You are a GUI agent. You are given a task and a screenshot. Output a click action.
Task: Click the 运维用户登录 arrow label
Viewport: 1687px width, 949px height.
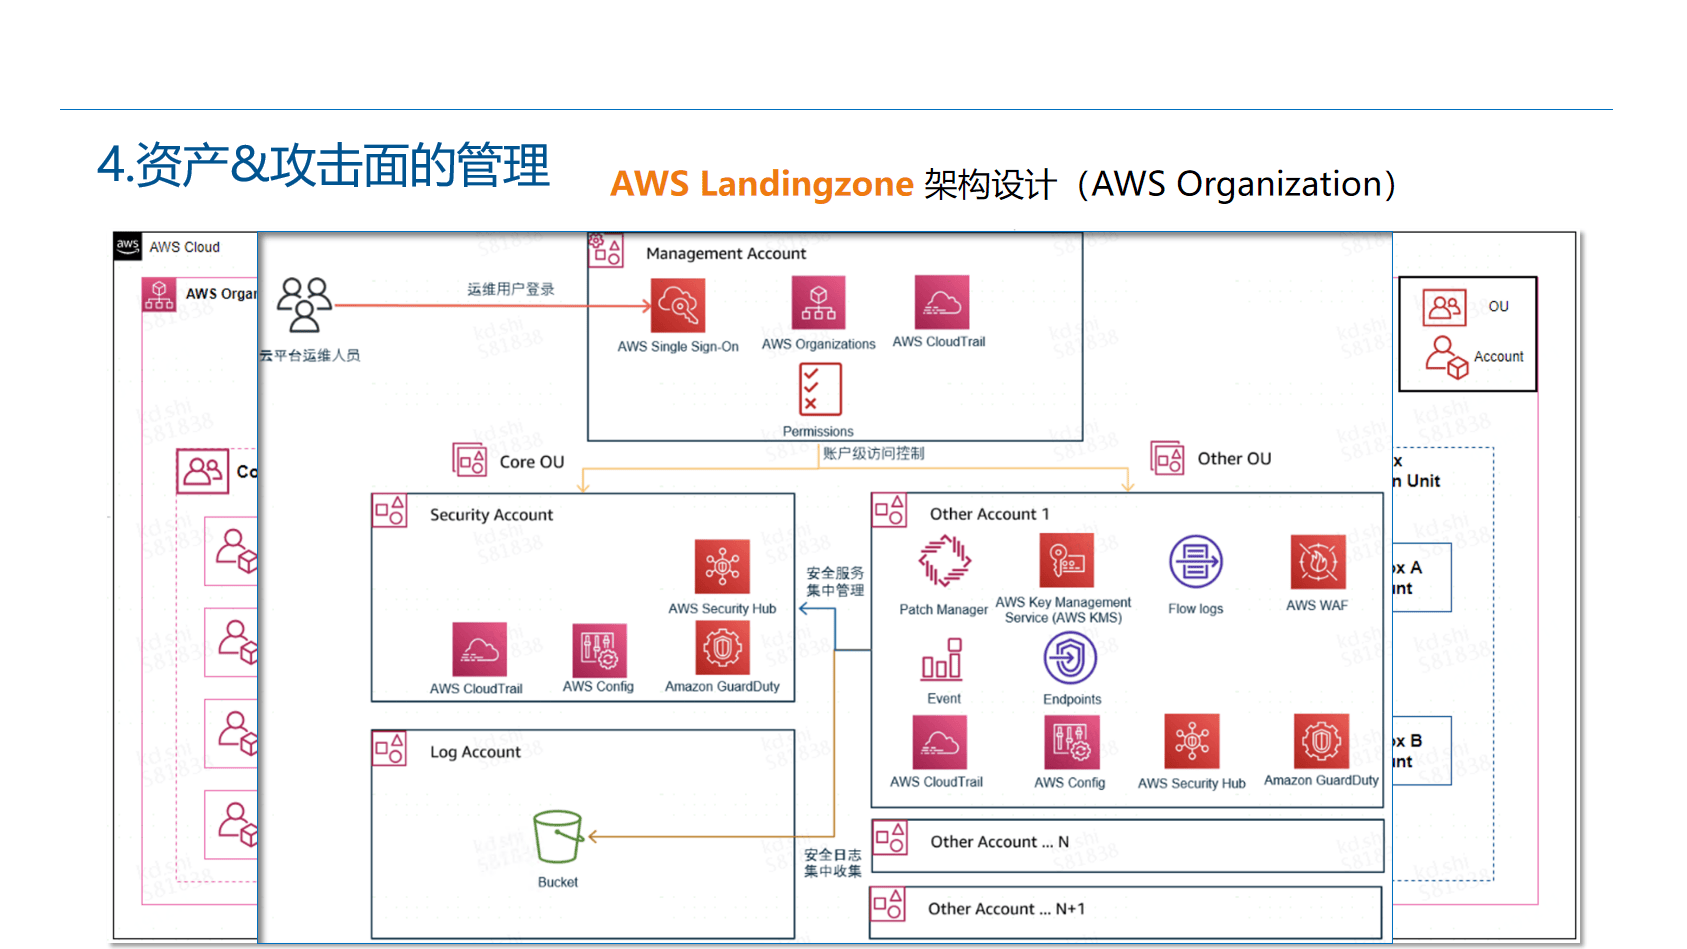coord(511,289)
